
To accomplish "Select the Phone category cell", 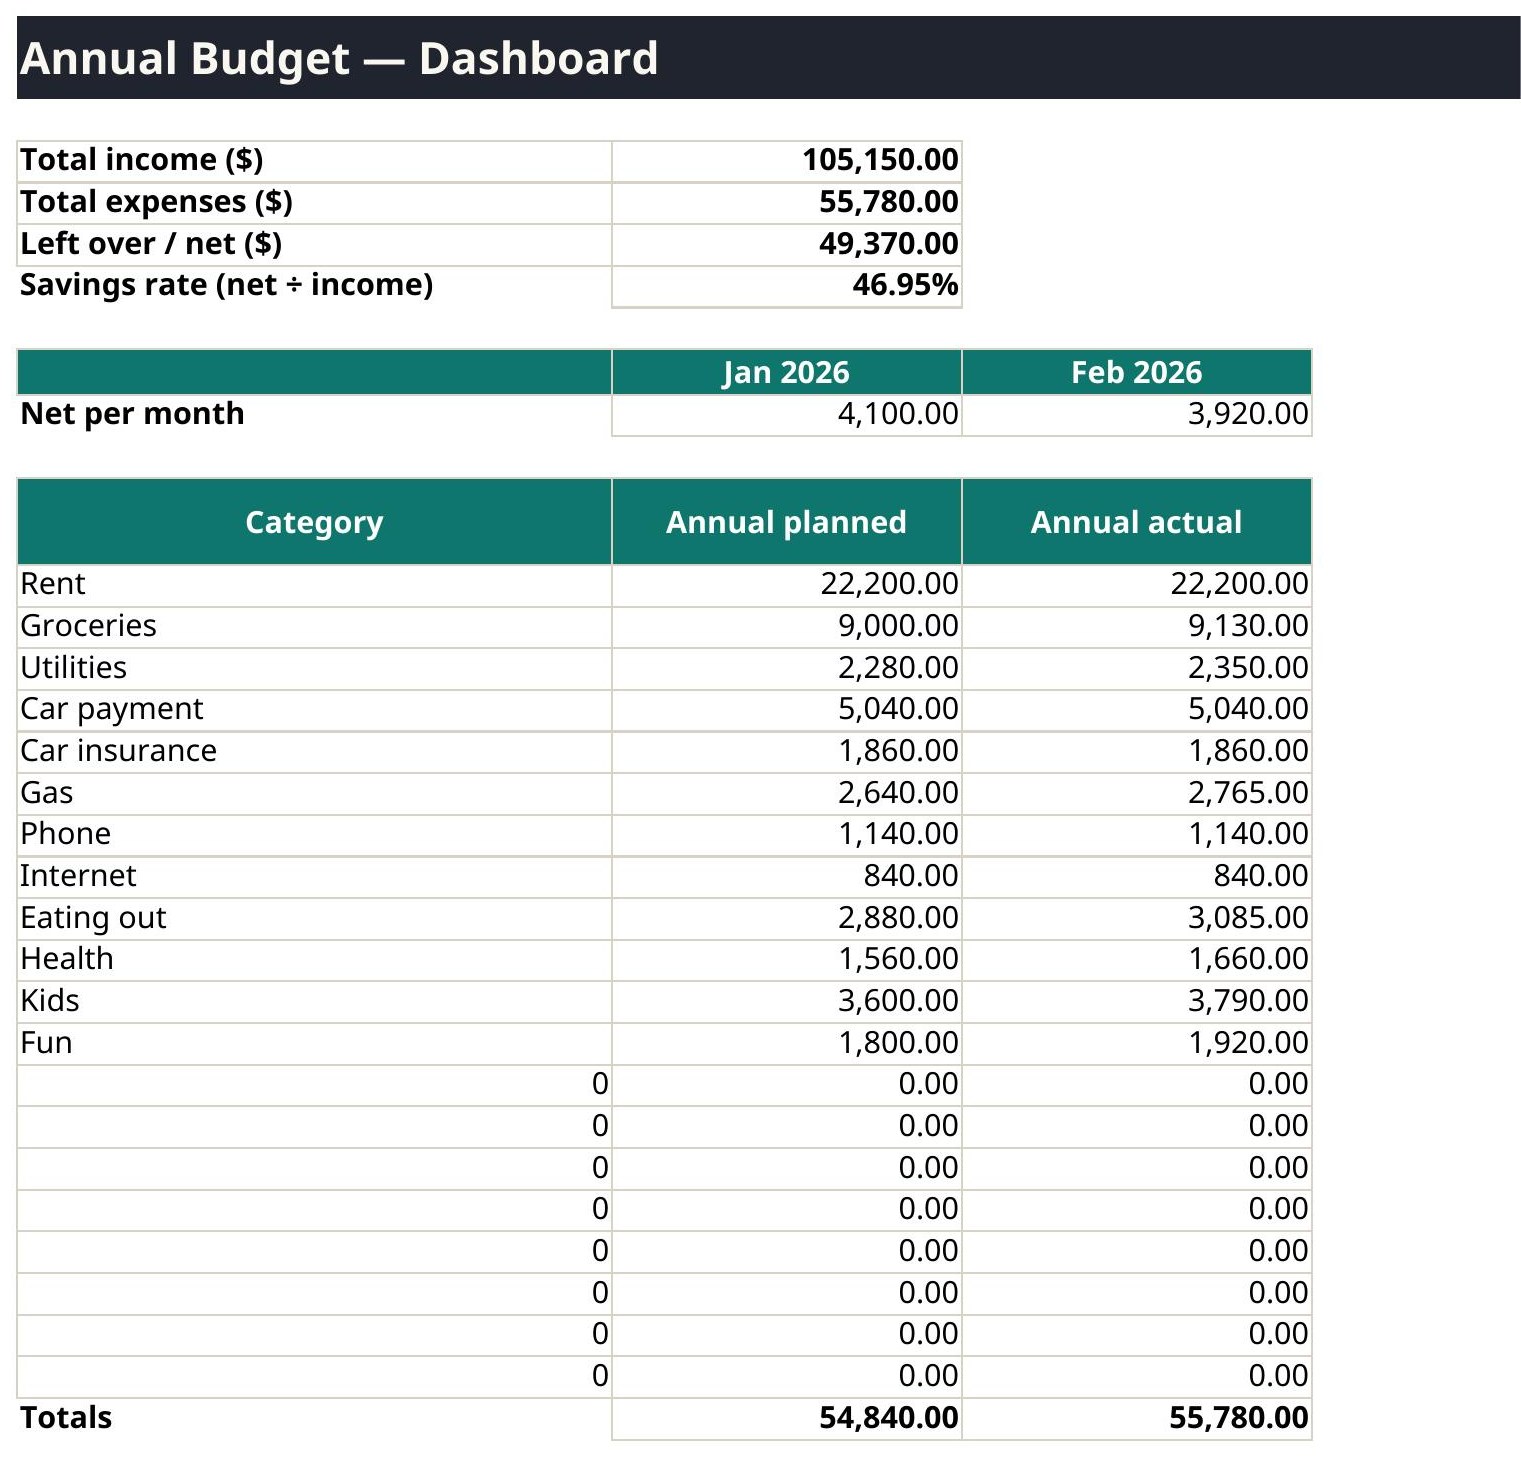I will tap(314, 835).
